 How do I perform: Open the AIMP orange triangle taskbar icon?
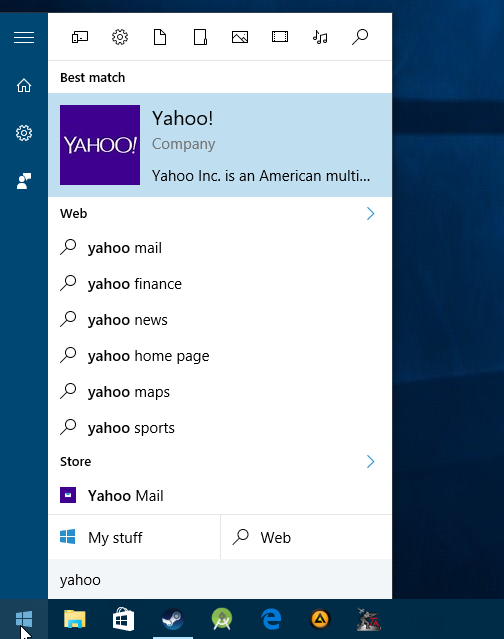[x=320, y=619]
